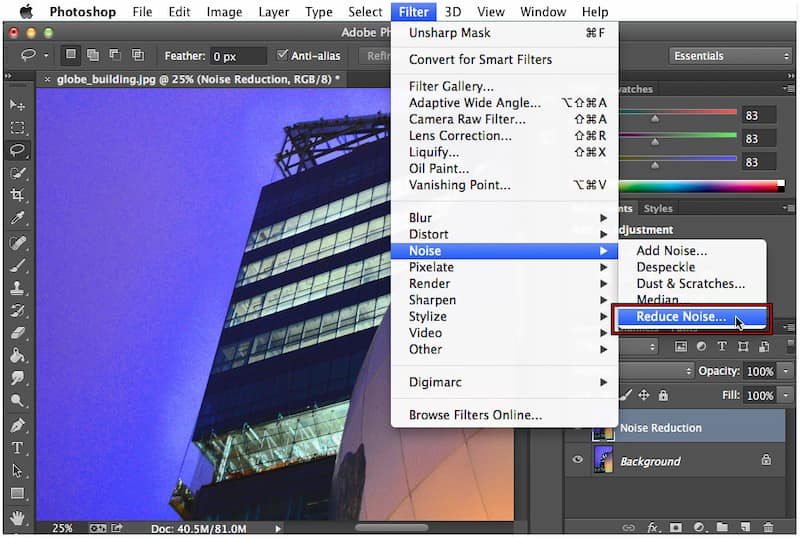Select the Pen tool
800x538 pixels.
(17, 425)
